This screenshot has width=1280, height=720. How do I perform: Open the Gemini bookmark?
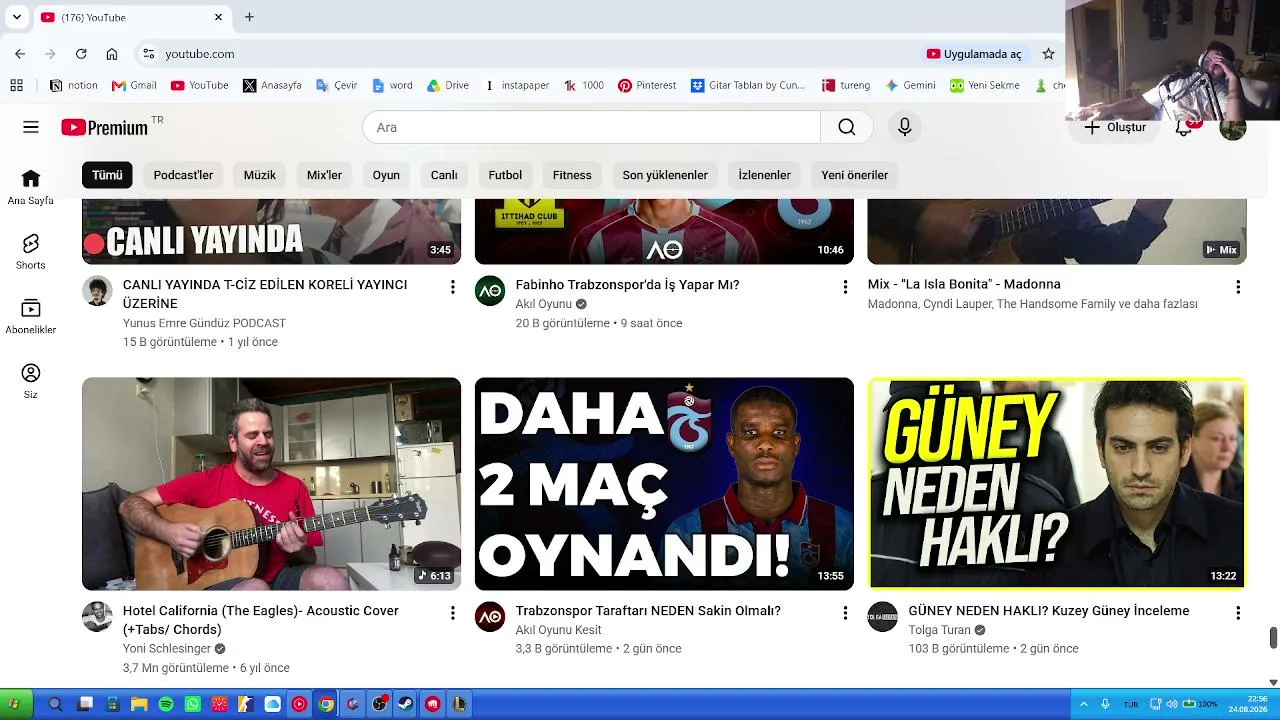pyautogui.click(x=910, y=85)
